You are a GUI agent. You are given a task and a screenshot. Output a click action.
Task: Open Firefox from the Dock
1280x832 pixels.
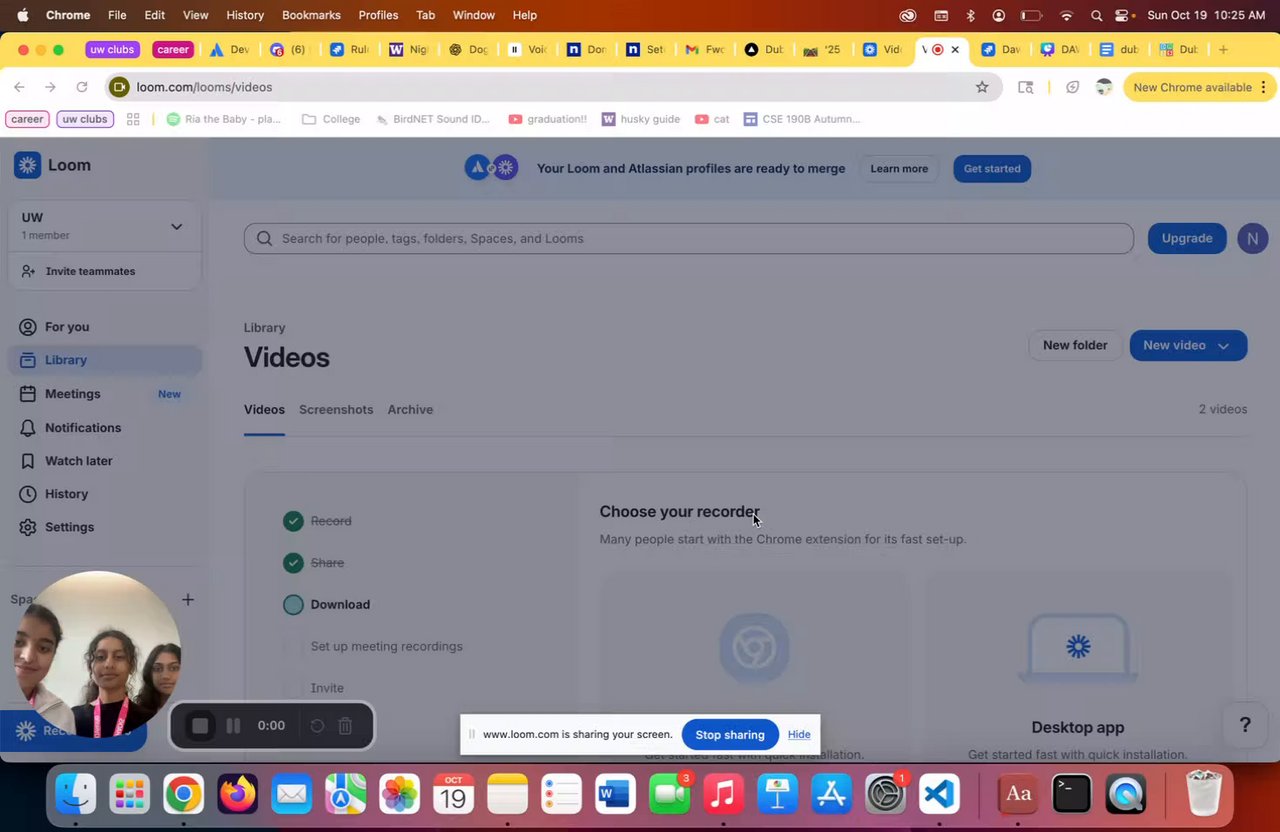(238, 795)
